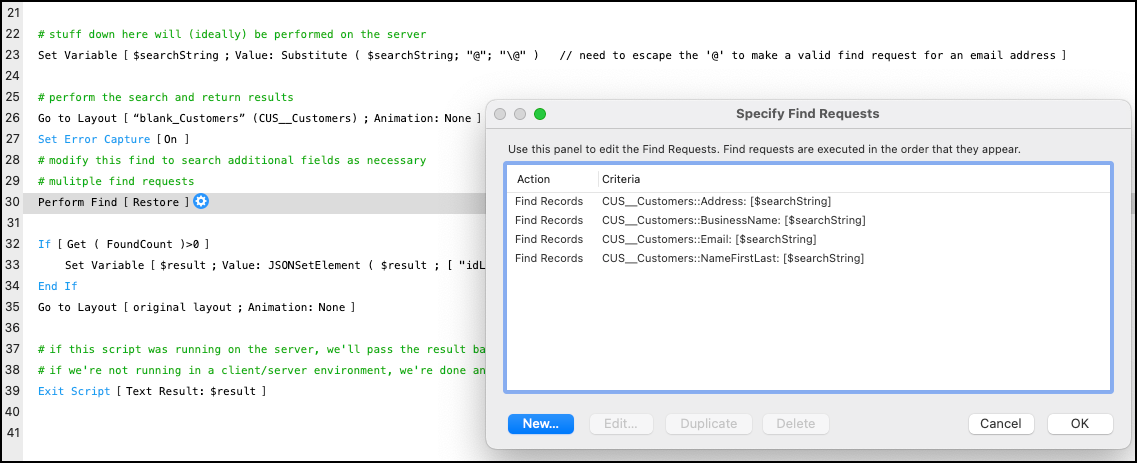
Task: Click the red close button on dialog
Action: point(501,114)
